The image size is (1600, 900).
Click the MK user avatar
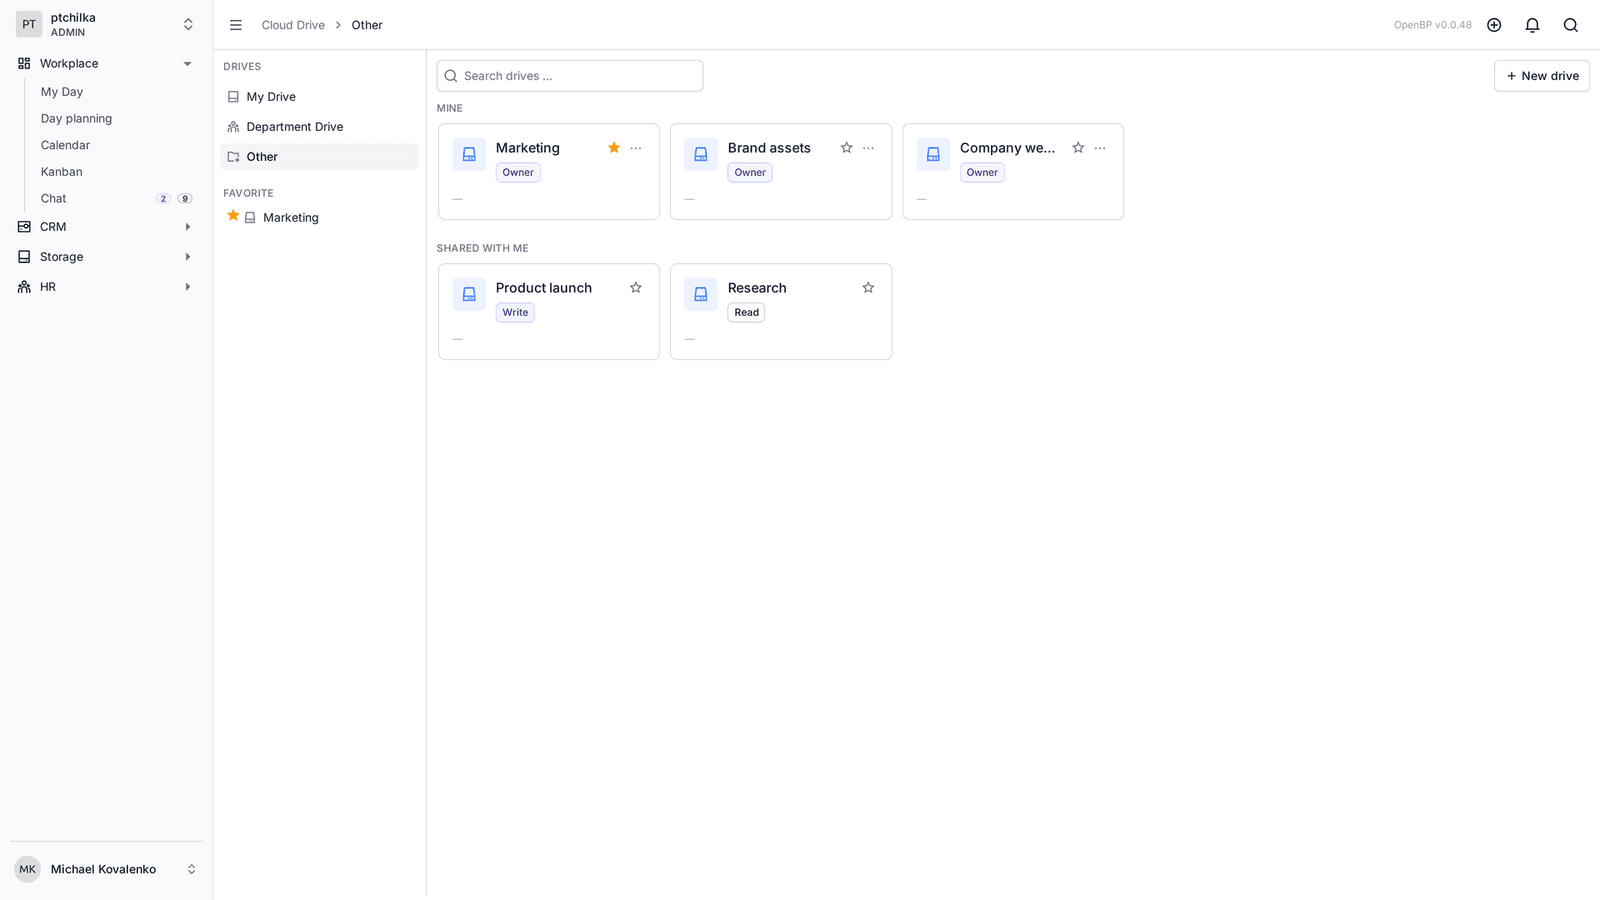coord(27,869)
